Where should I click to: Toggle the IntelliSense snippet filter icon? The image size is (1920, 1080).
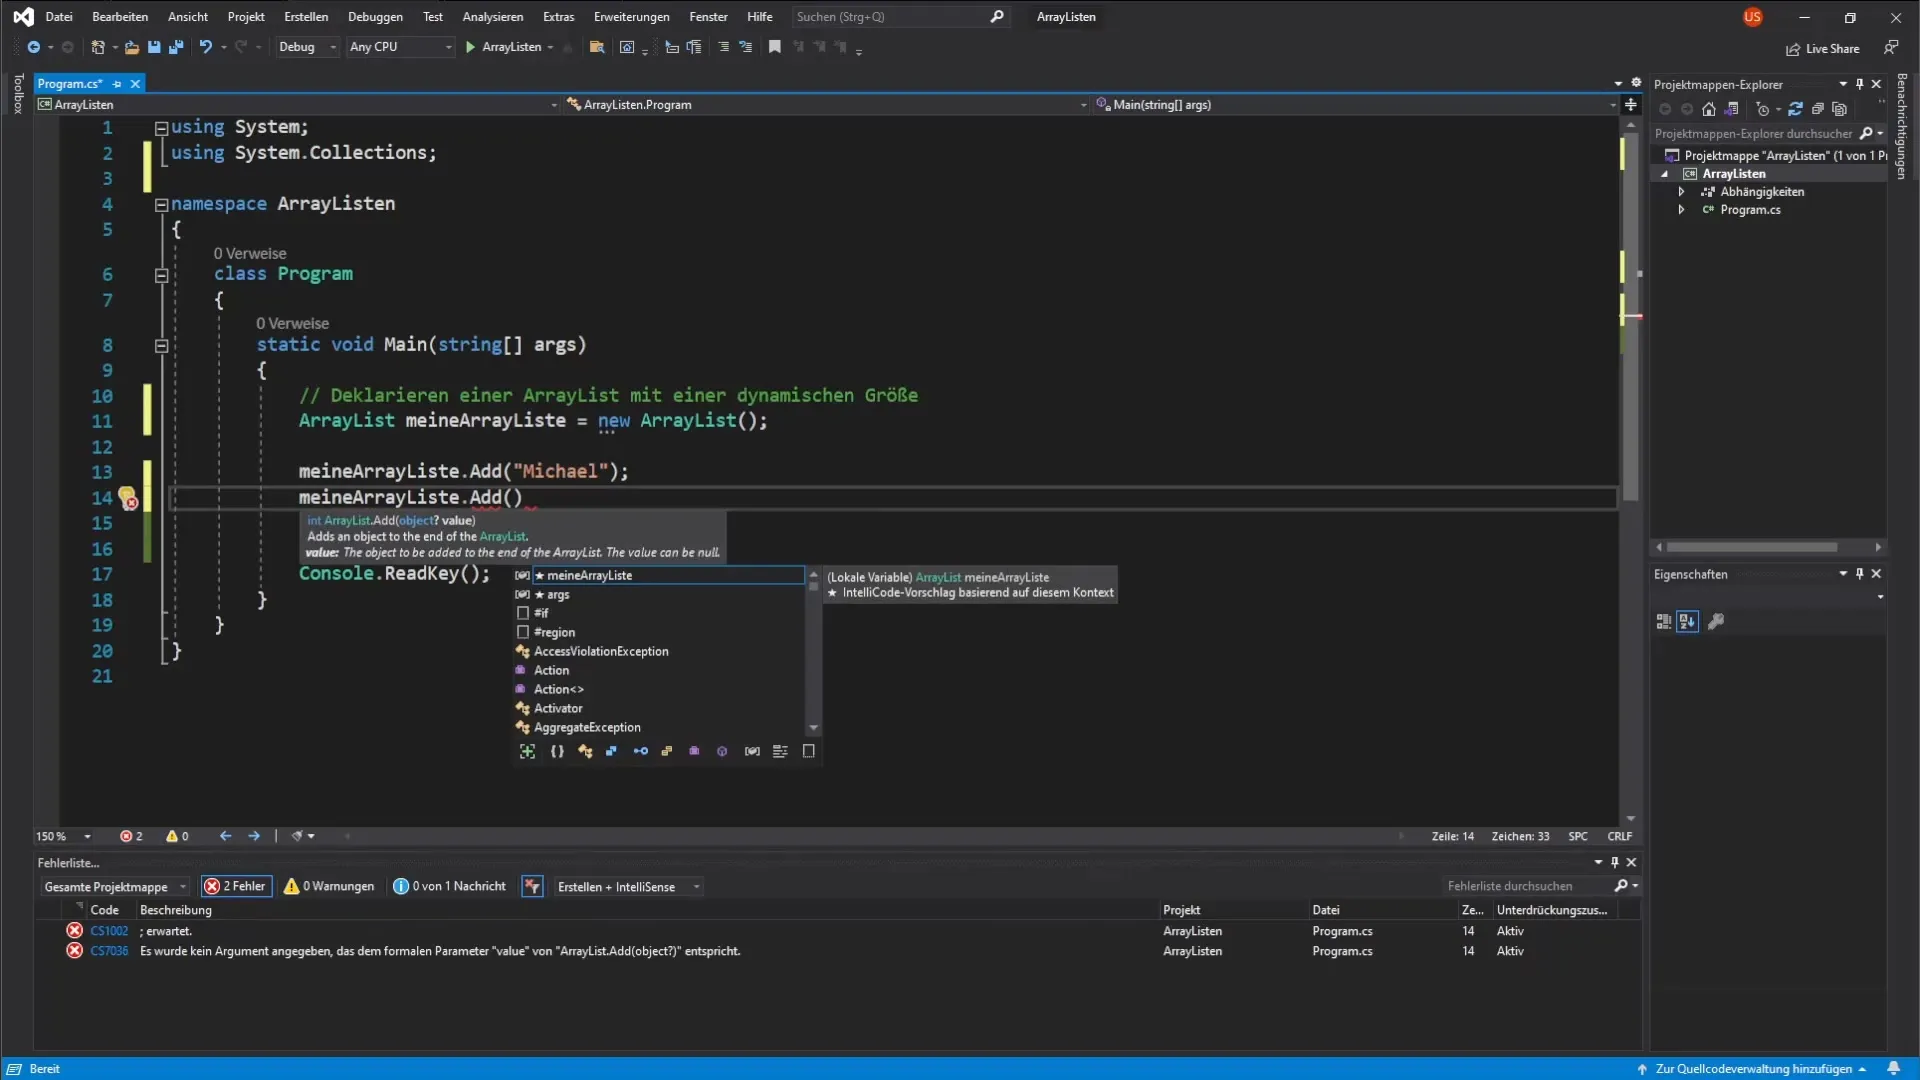click(808, 751)
